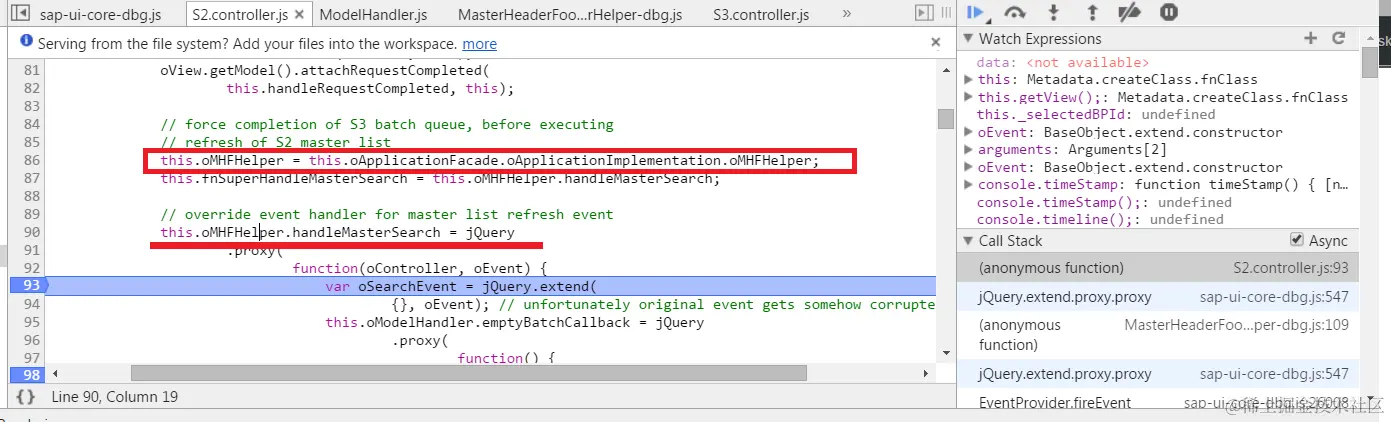1391x422 pixels.
Task: Dismiss the workspace info banner
Action: pyautogui.click(x=936, y=43)
